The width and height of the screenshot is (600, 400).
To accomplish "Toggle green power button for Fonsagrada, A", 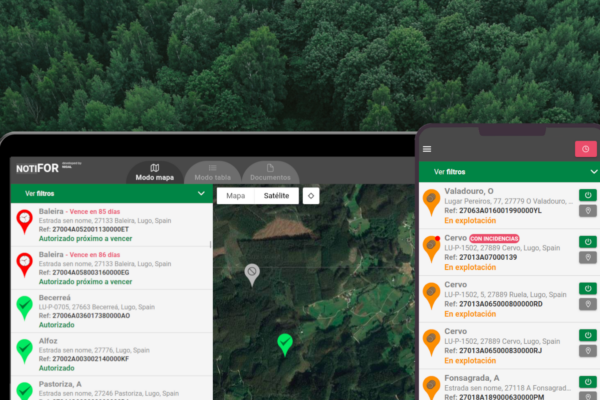I will [588, 382].
